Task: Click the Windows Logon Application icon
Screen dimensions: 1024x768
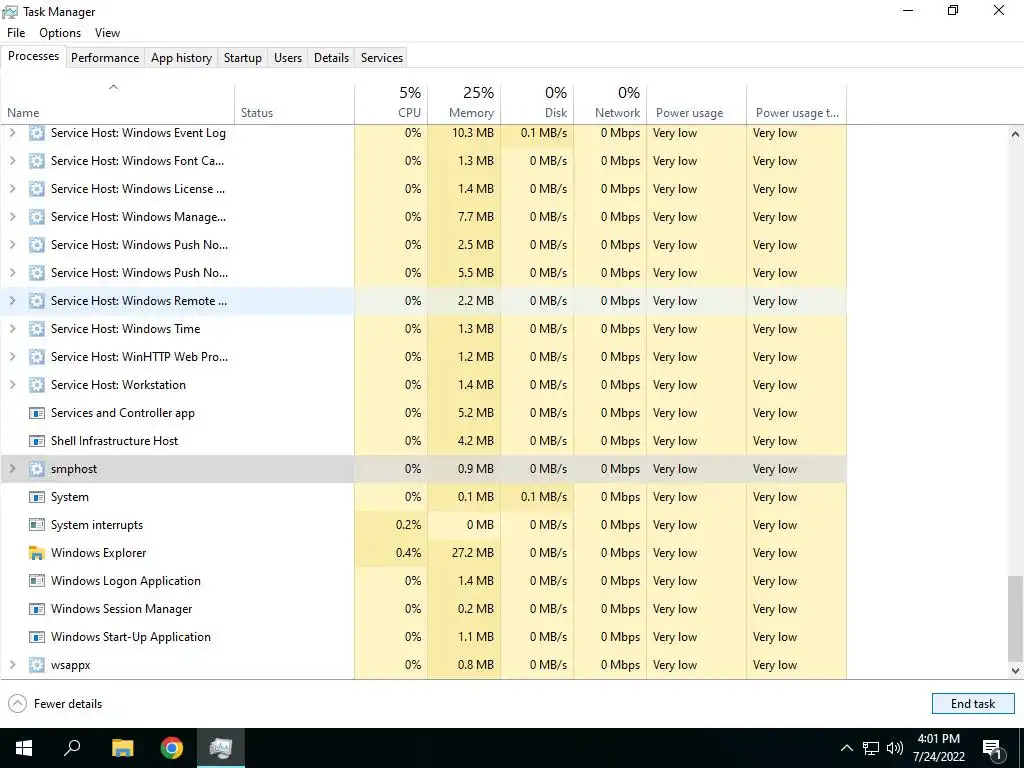Action: coord(37,581)
